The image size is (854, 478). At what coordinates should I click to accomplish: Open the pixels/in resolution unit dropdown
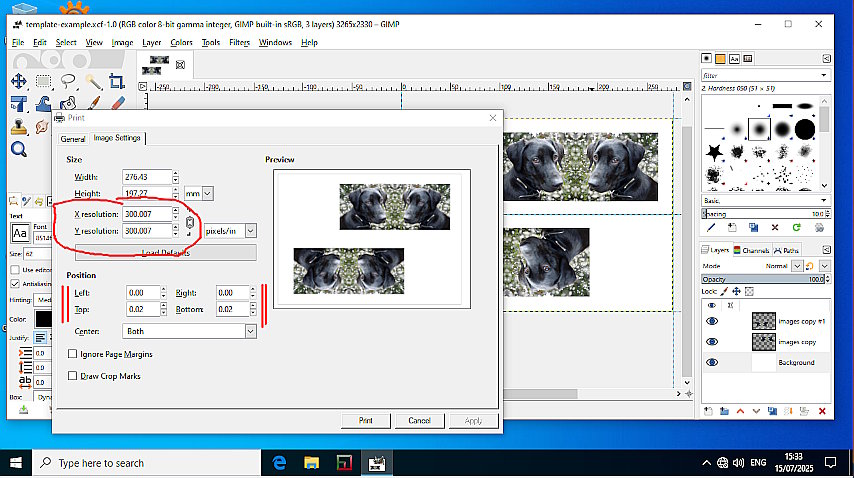click(x=230, y=231)
